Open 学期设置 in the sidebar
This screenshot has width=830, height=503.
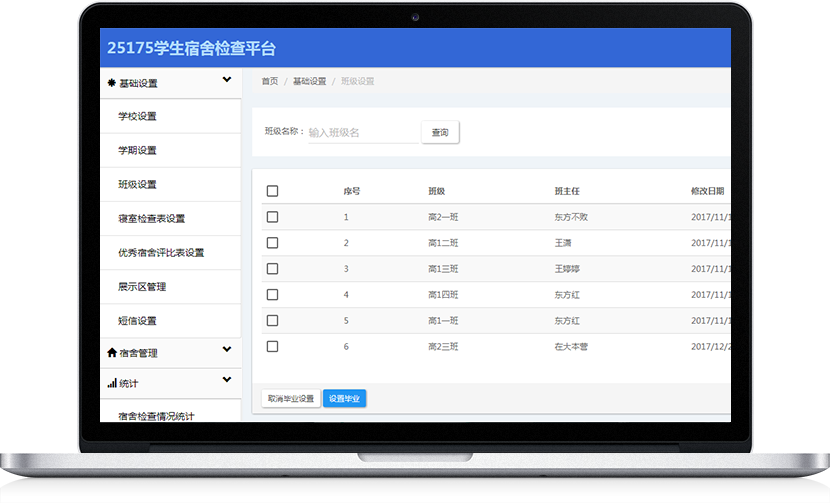(x=137, y=151)
